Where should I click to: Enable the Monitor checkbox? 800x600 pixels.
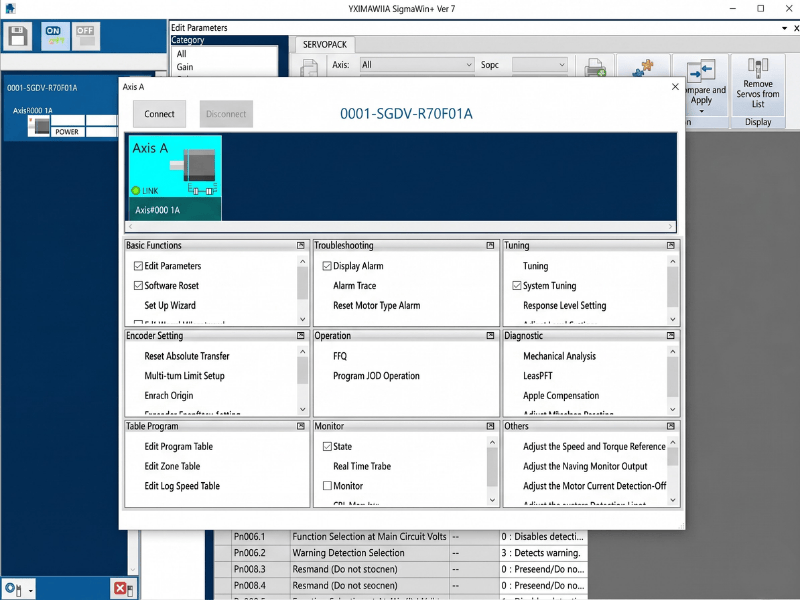coord(327,486)
